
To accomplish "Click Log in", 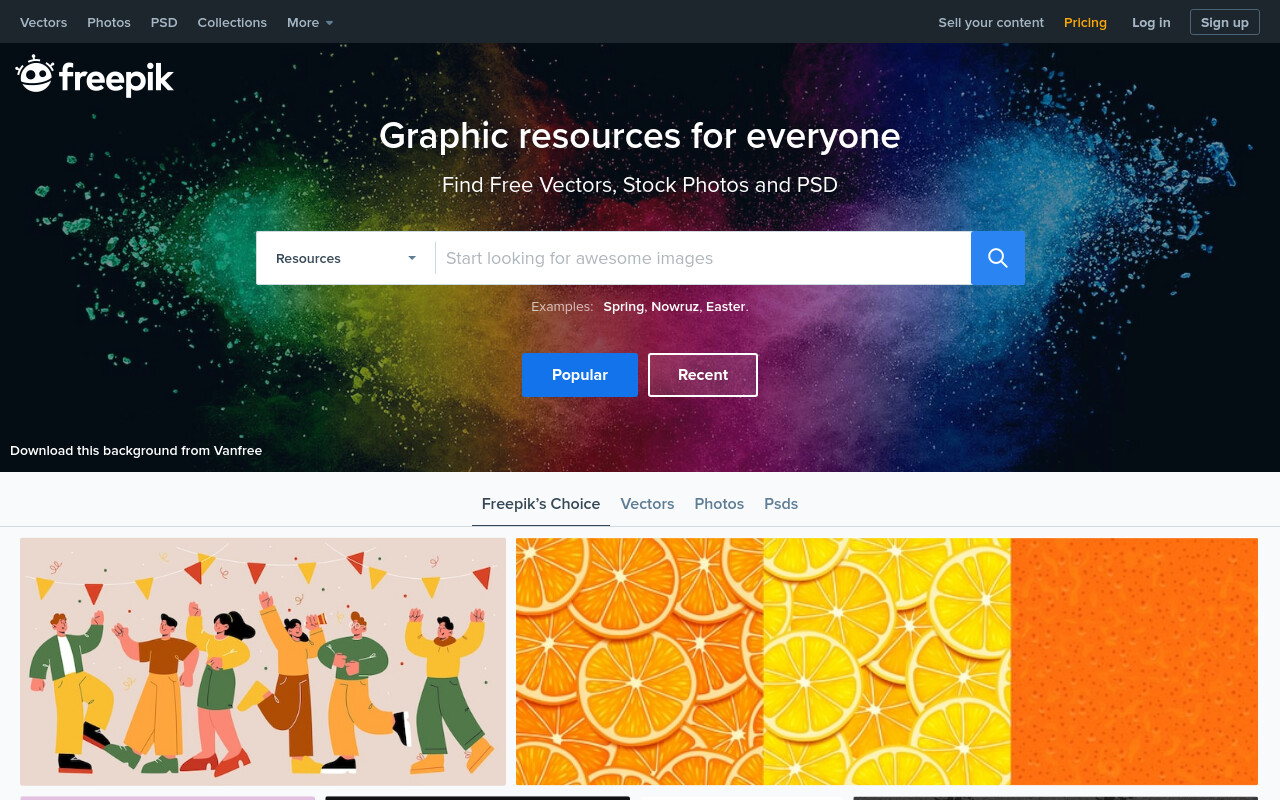I will 1151,22.
